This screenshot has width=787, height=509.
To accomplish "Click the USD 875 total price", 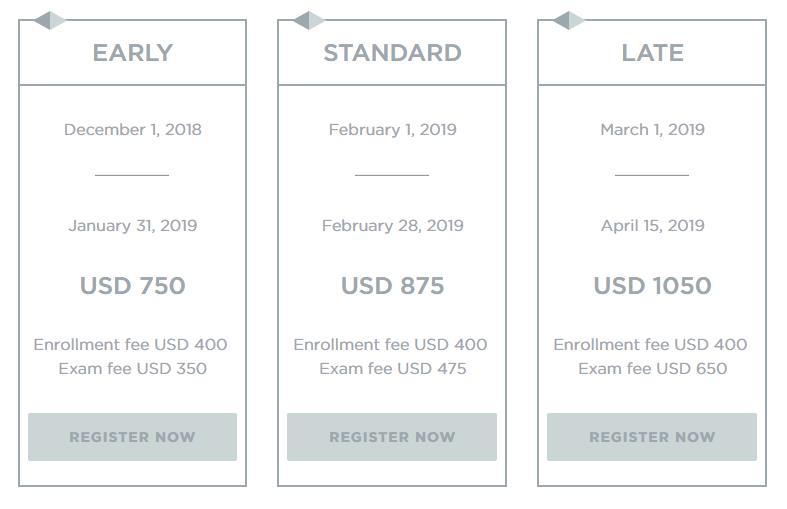I will click(x=392, y=286).
